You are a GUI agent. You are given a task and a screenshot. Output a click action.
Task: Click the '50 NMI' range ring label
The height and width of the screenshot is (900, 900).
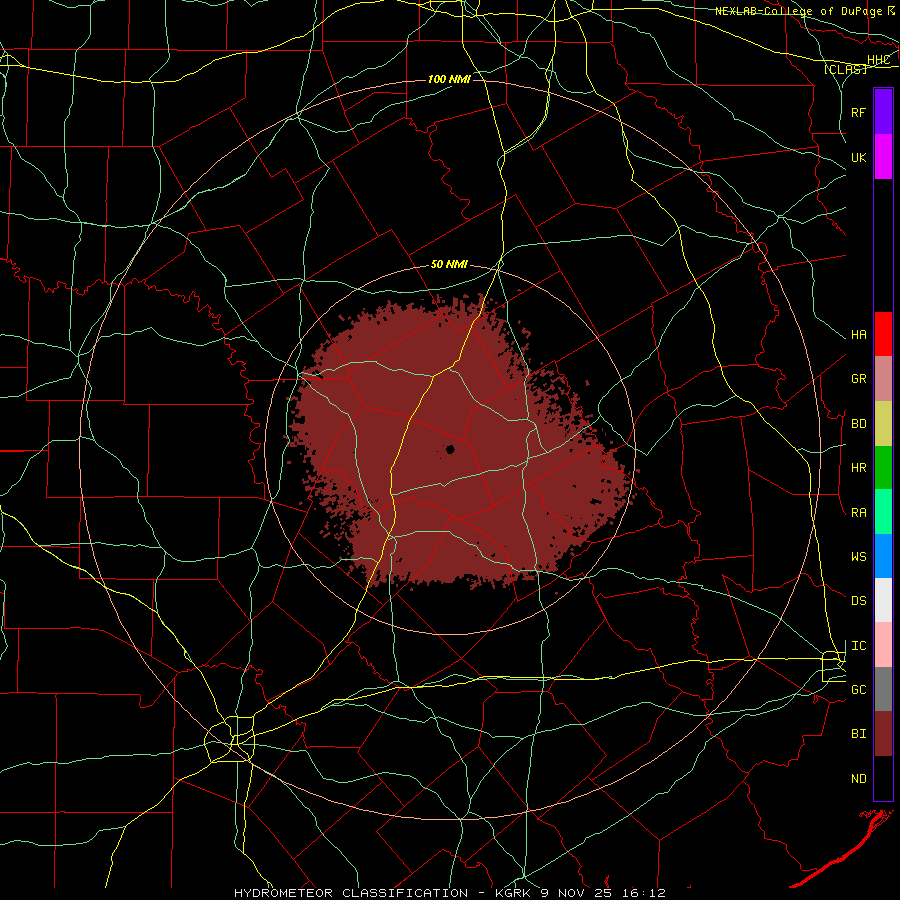click(449, 264)
